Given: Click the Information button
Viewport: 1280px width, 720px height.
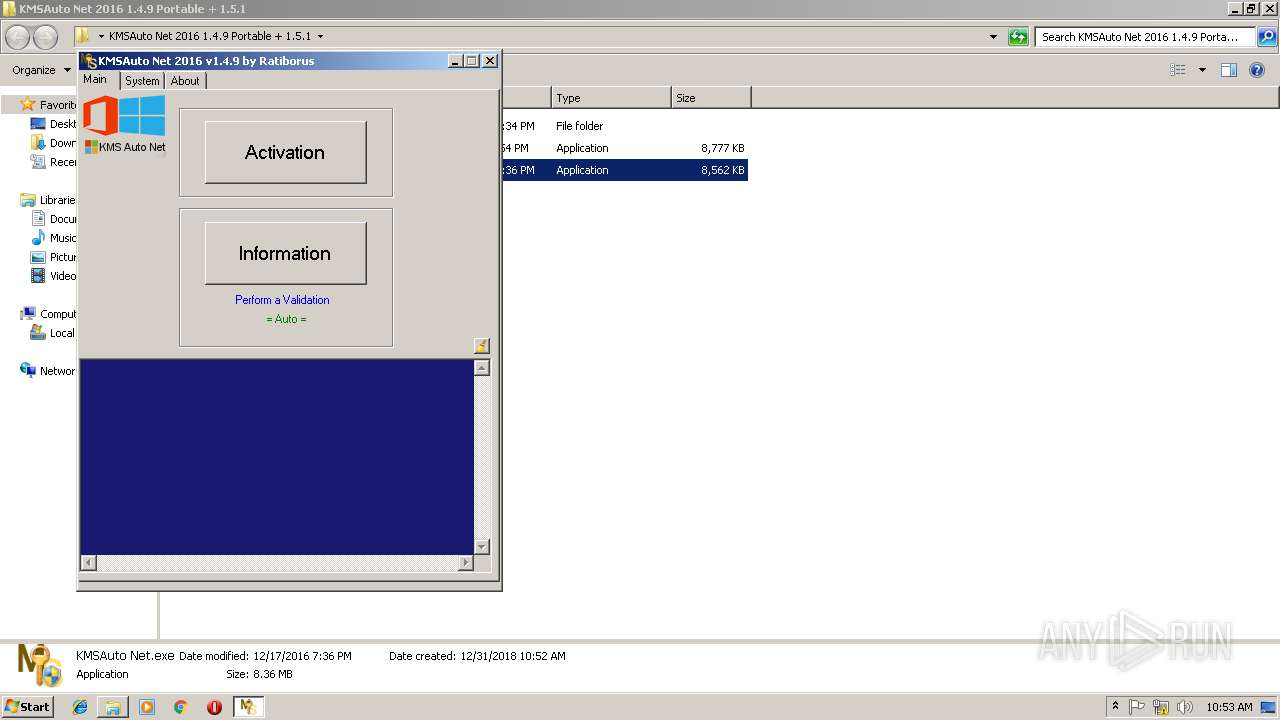Looking at the screenshot, I should click(x=285, y=253).
